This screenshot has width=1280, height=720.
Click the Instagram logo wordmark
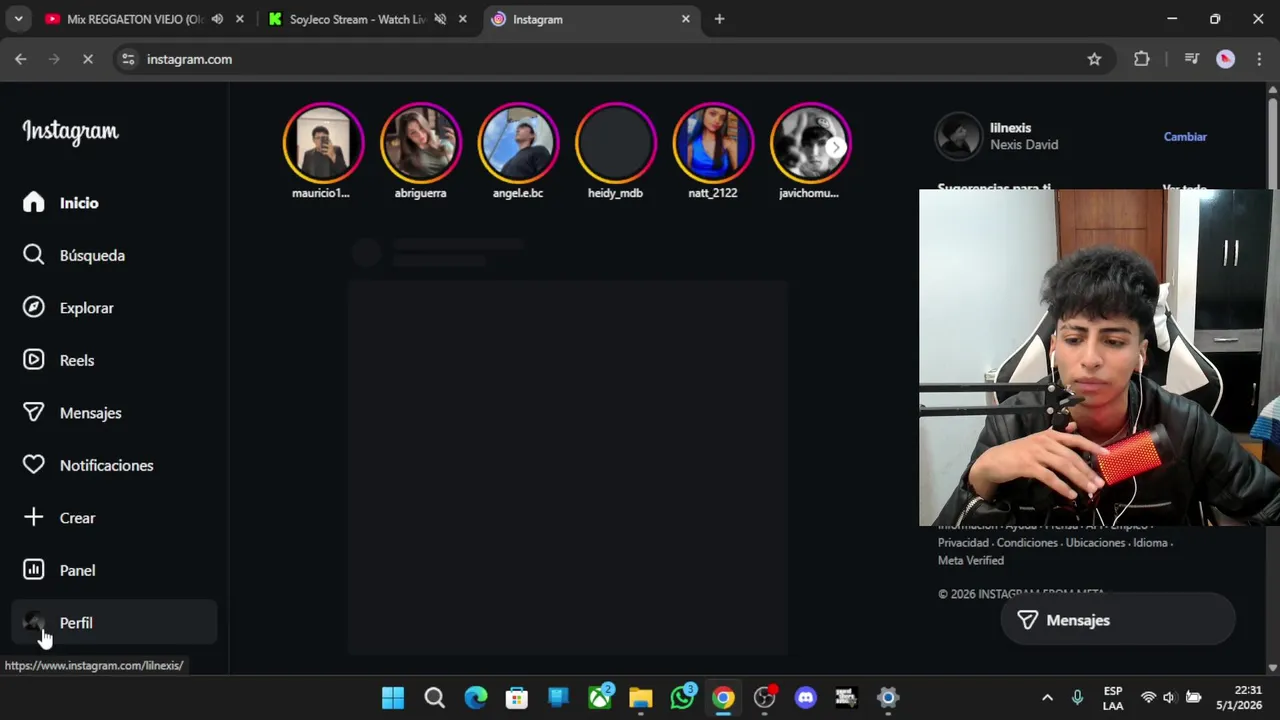click(x=70, y=131)
